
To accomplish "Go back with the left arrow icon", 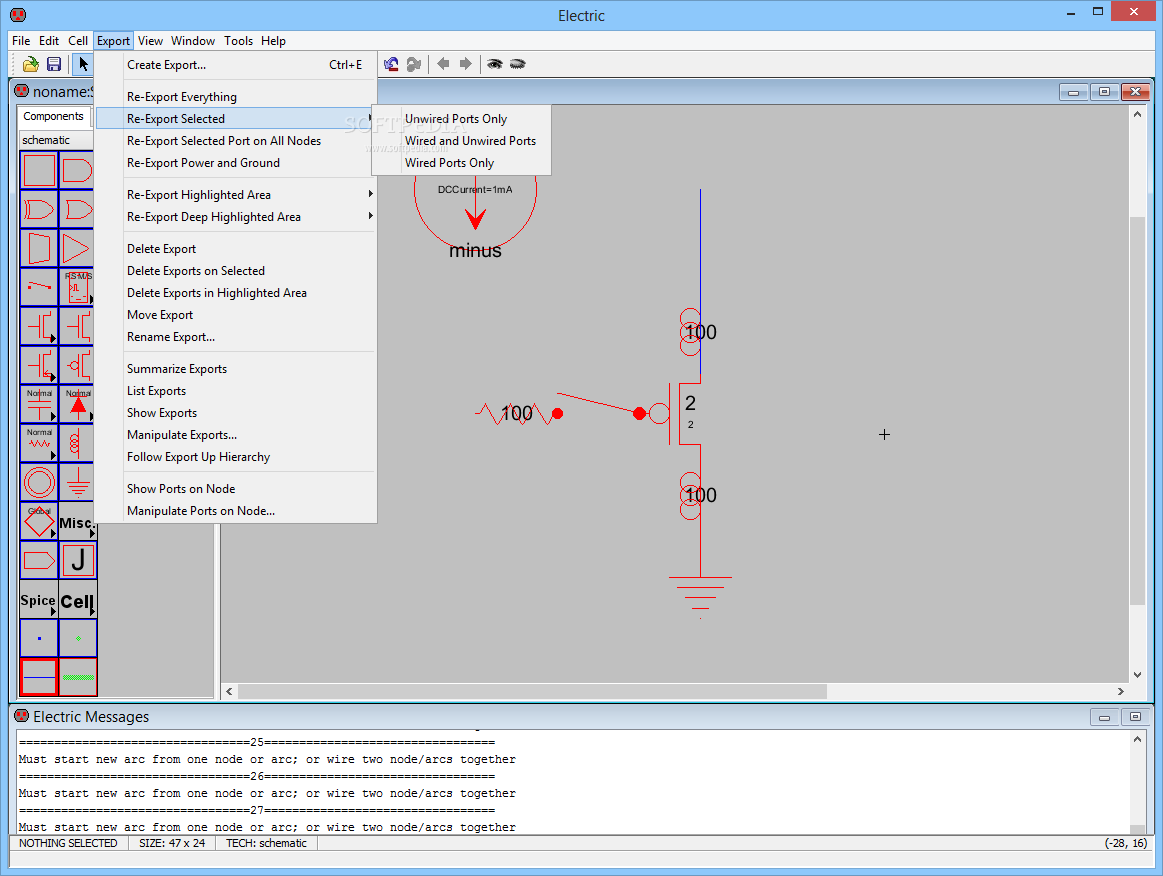I will point(443,64).
